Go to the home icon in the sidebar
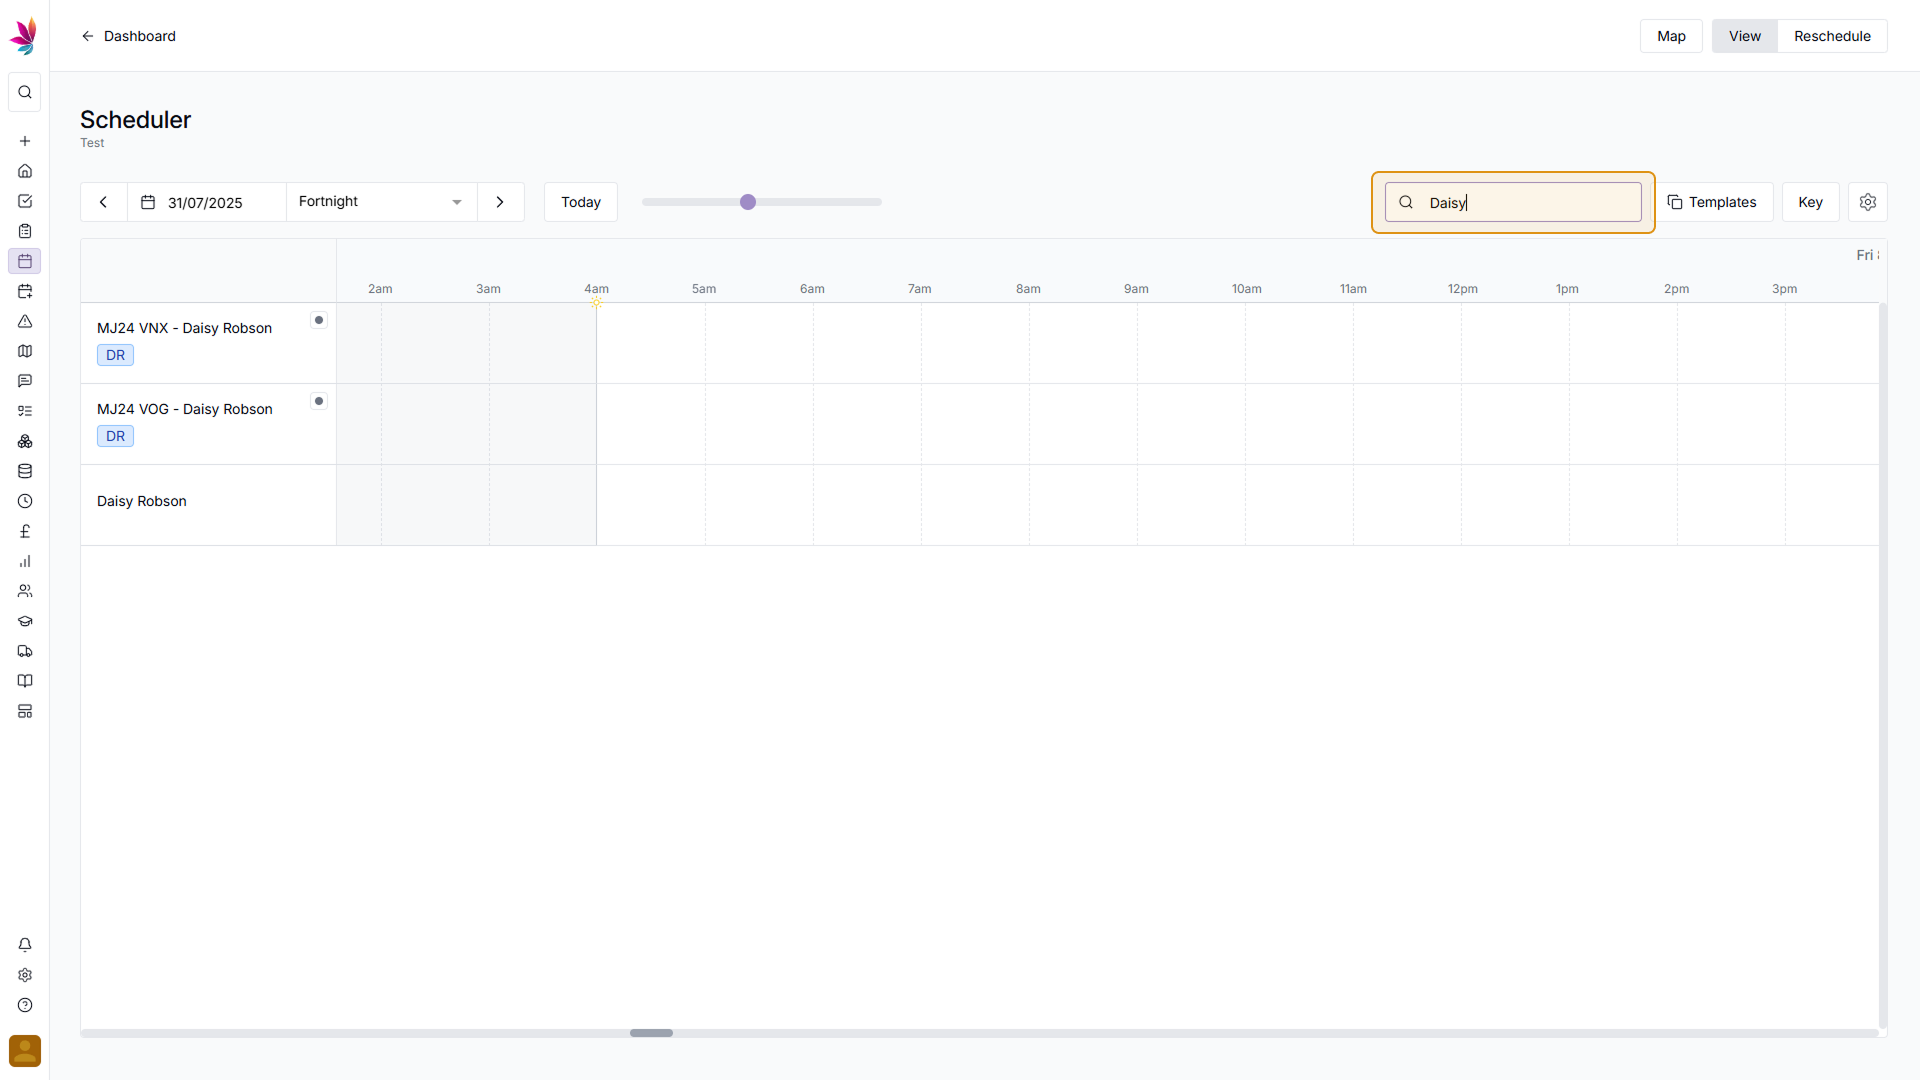 tap(25, 171)
